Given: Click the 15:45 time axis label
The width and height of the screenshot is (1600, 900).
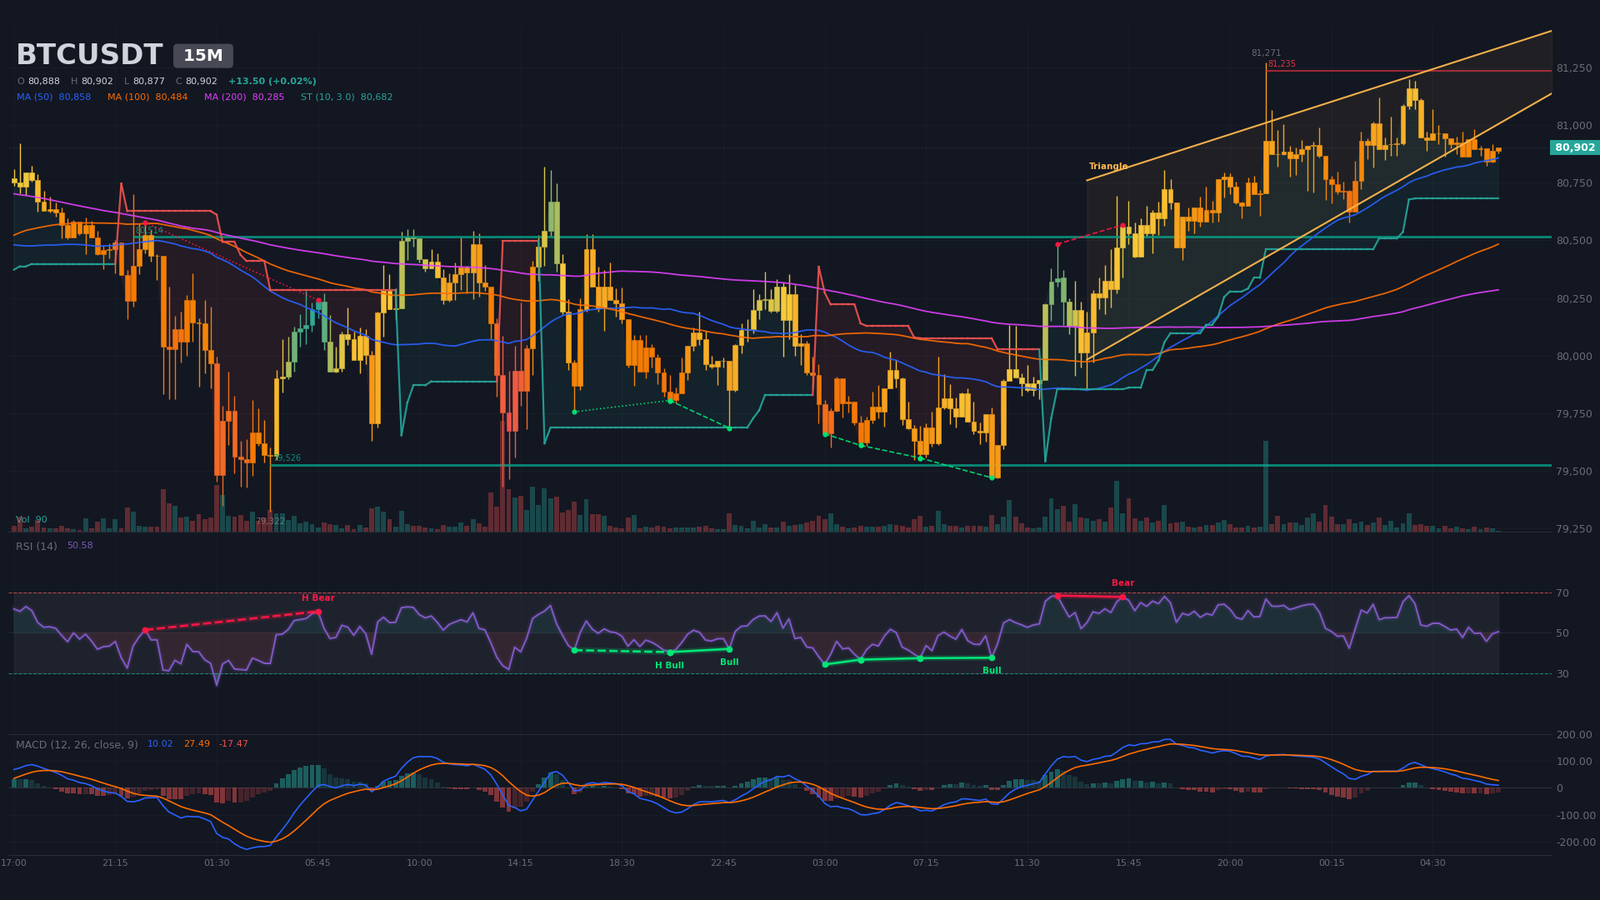Looking at the screenshot, I should [1128, 863].
